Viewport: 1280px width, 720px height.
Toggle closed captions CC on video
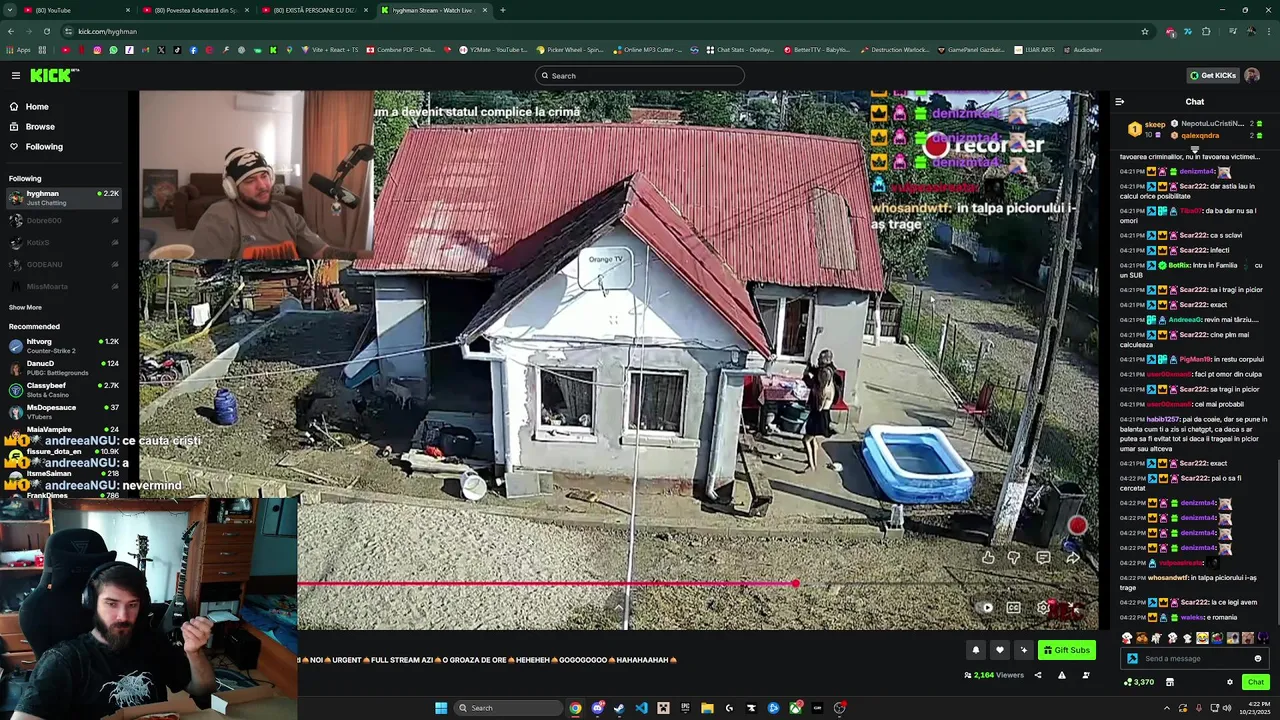tap(1013, 607)
